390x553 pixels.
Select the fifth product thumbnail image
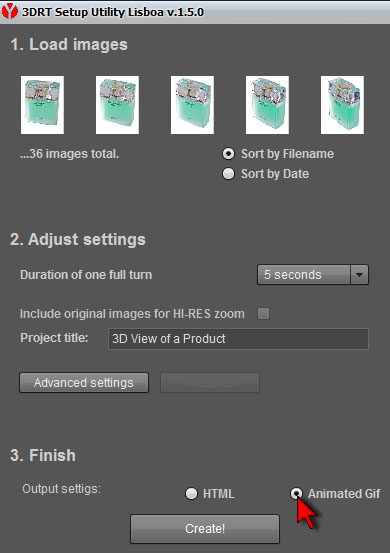pyautogui.click(x=342, y=105)
